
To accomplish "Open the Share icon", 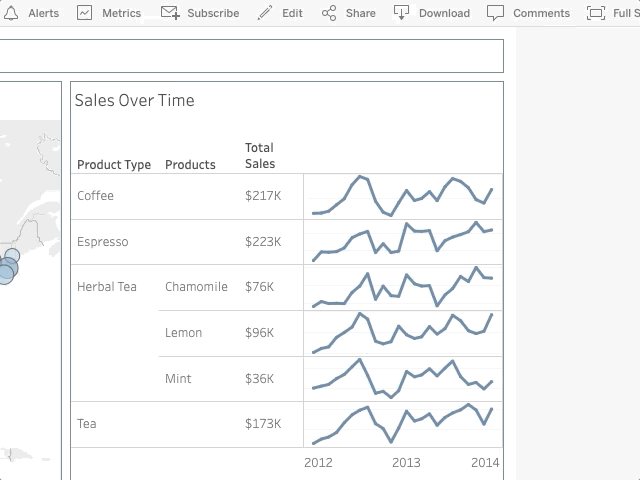I will pyautogui.click(x=329, y=13).
